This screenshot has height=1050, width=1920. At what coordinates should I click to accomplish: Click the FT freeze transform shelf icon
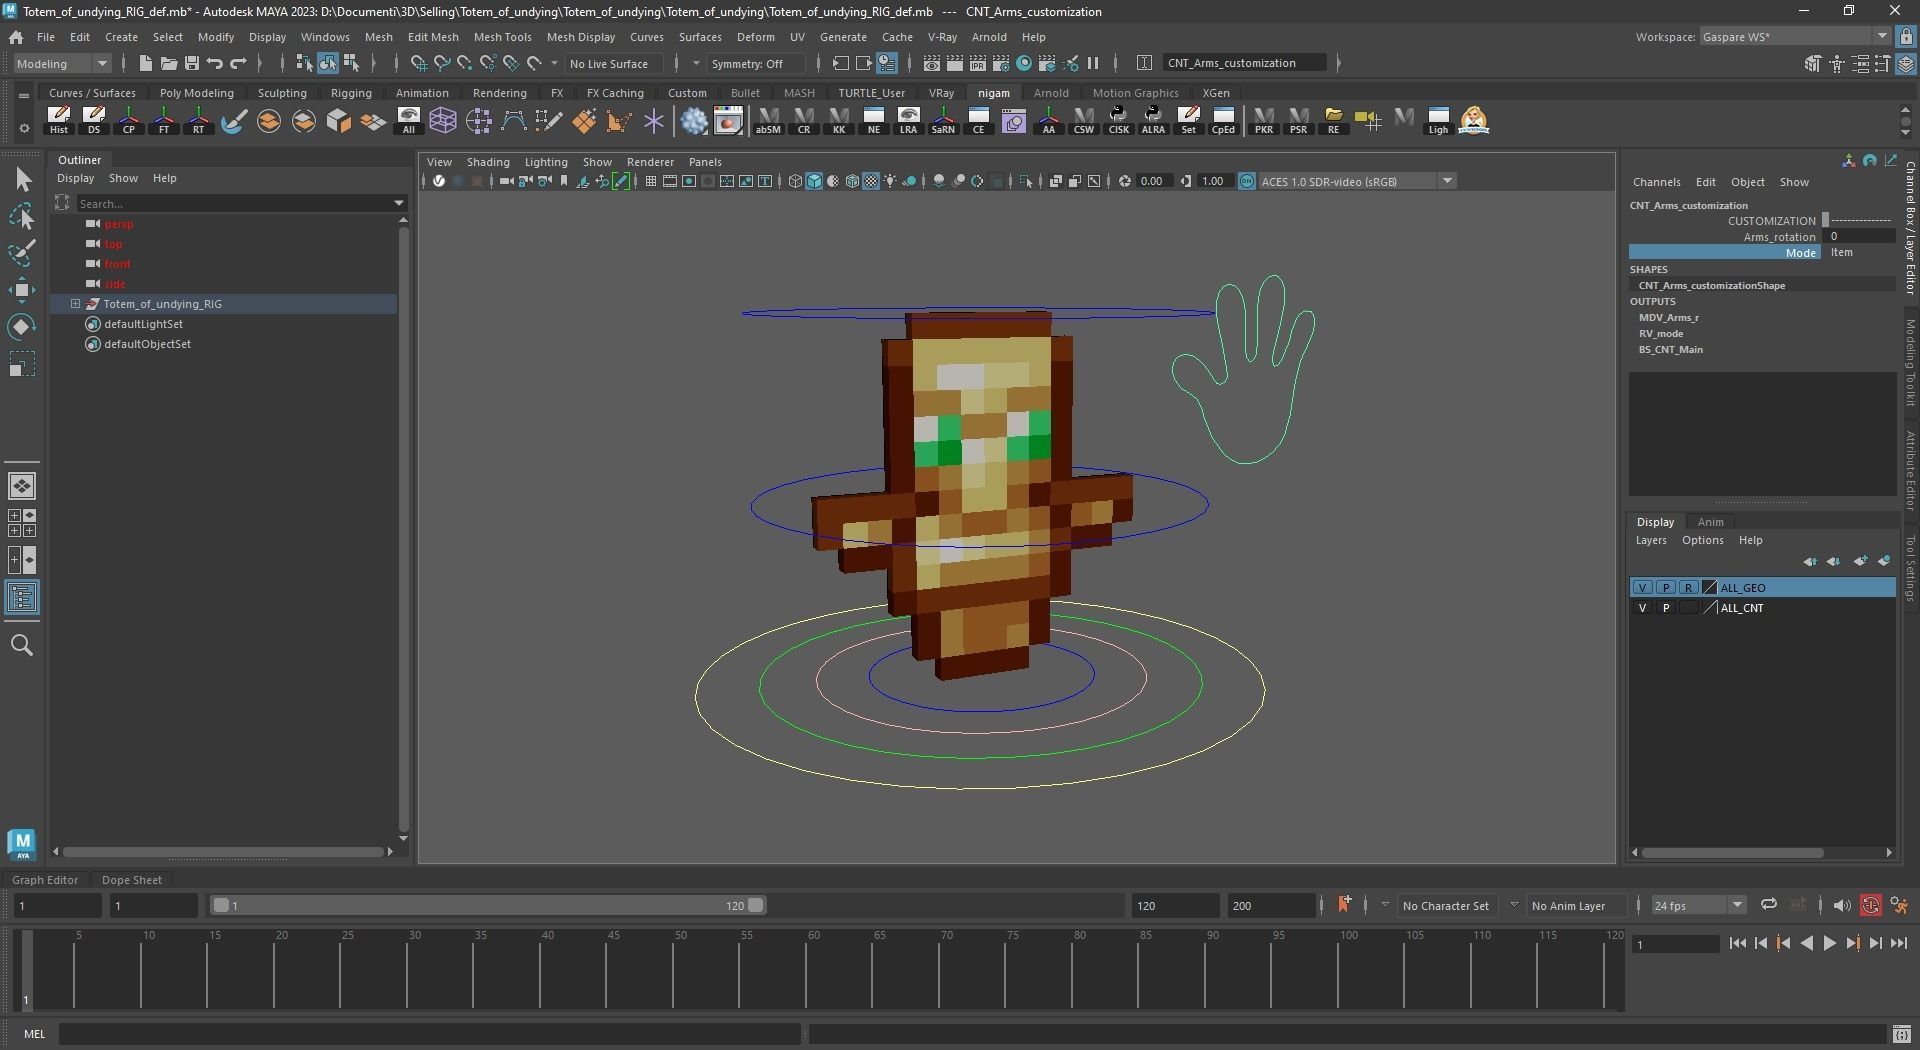[x=164, y=121]
